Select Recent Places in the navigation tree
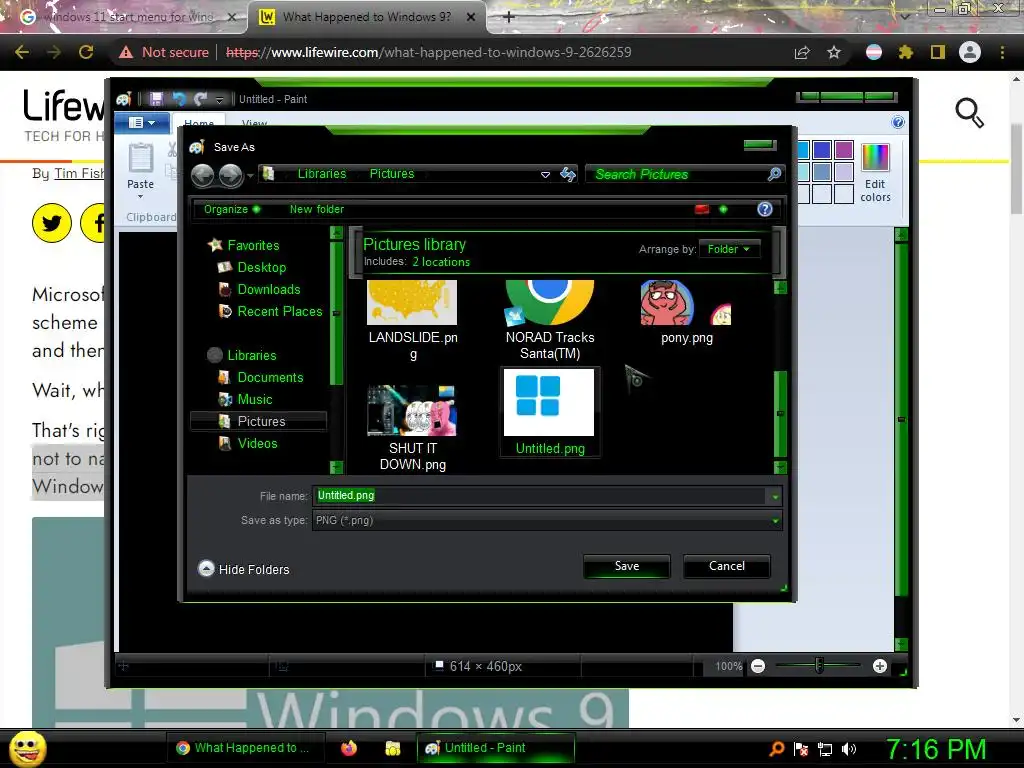The height and width of the screenshot is (768, 1024). coord(280,312)
